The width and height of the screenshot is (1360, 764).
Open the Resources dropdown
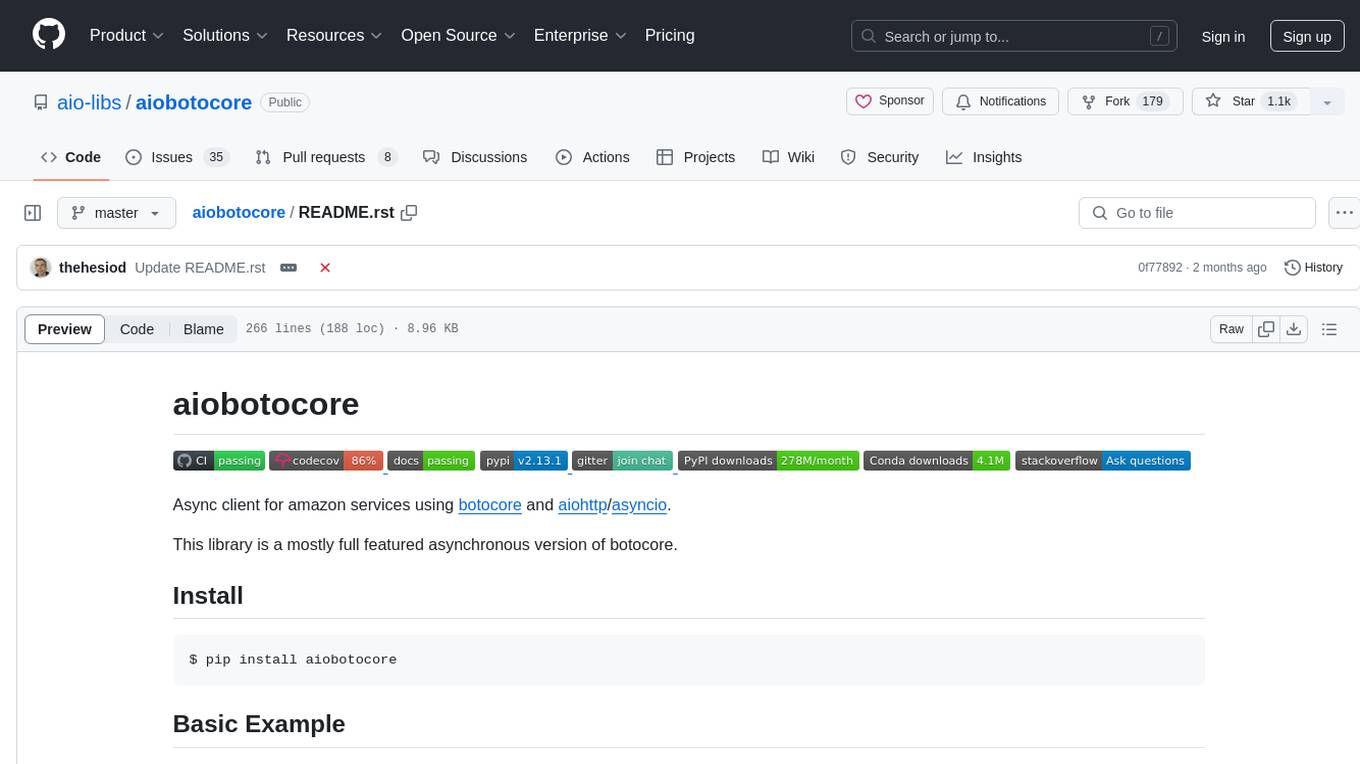tap(334, 35)
